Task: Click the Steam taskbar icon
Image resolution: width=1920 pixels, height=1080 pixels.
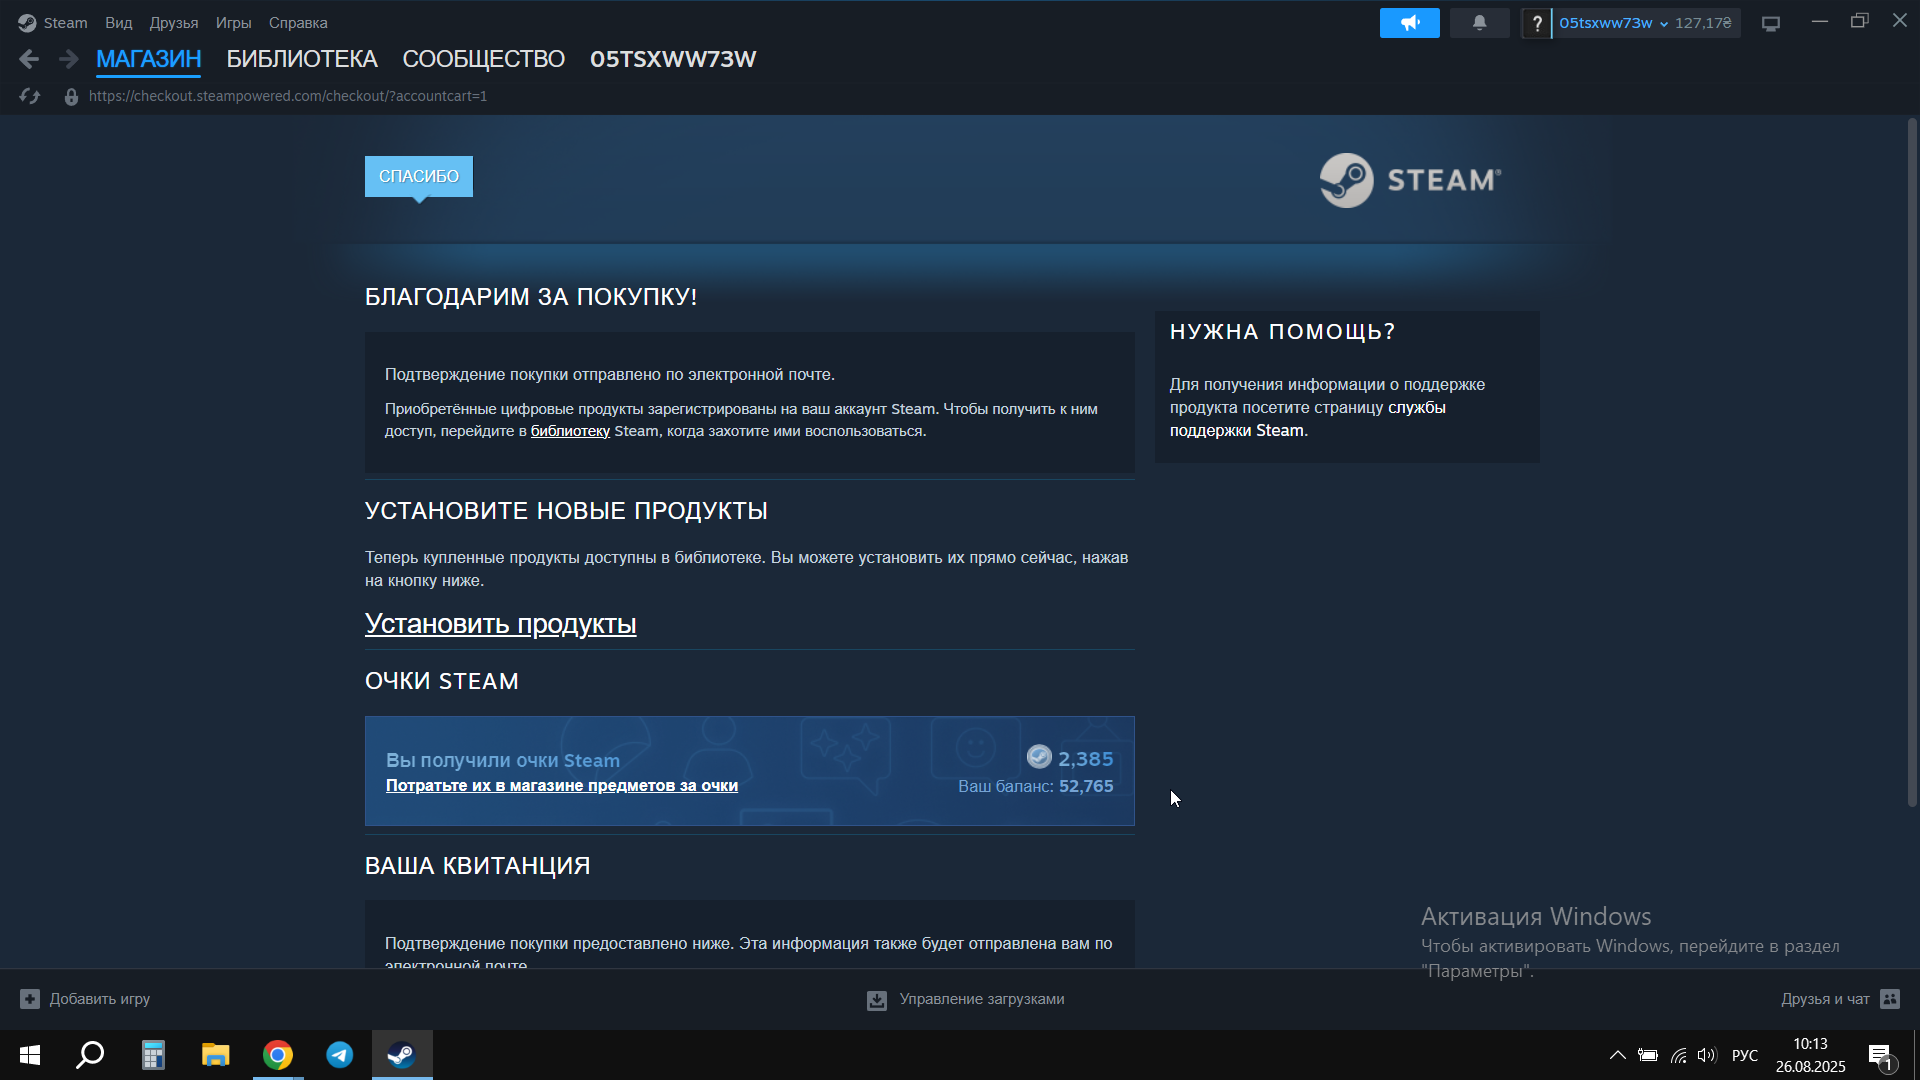Action: click(x=402, y=1055)
